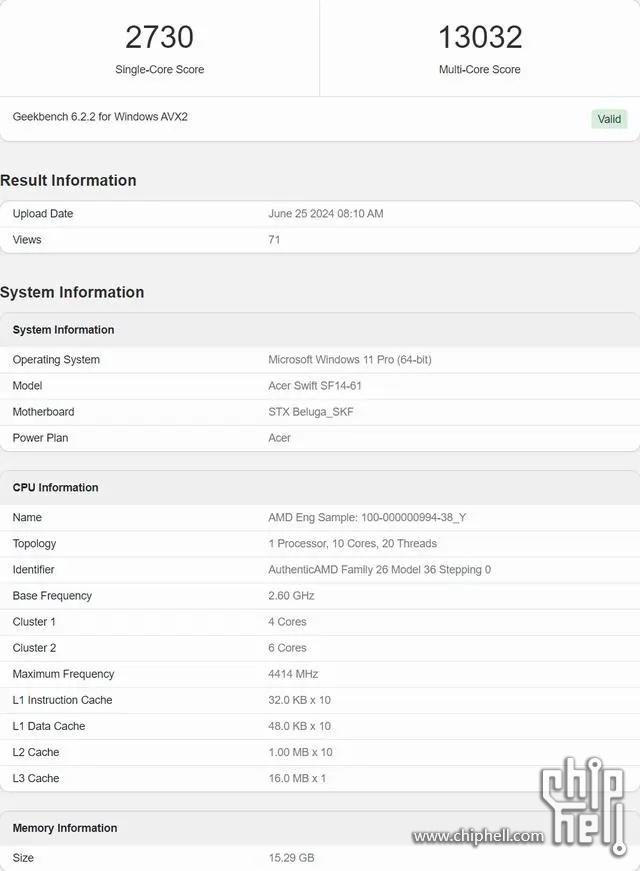Select the STX Beluga_SKF value
640x871 pixels.
[x=311, y=412]
